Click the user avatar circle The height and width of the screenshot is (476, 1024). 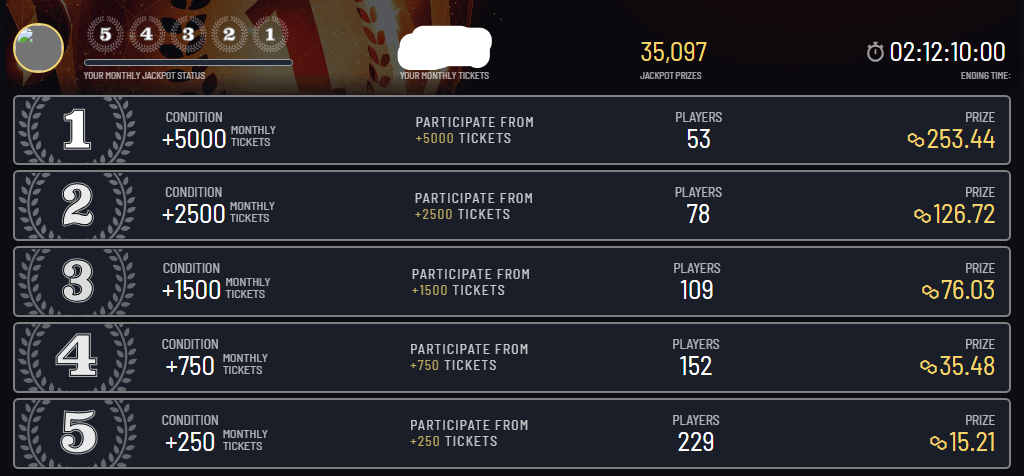(39, 48)
